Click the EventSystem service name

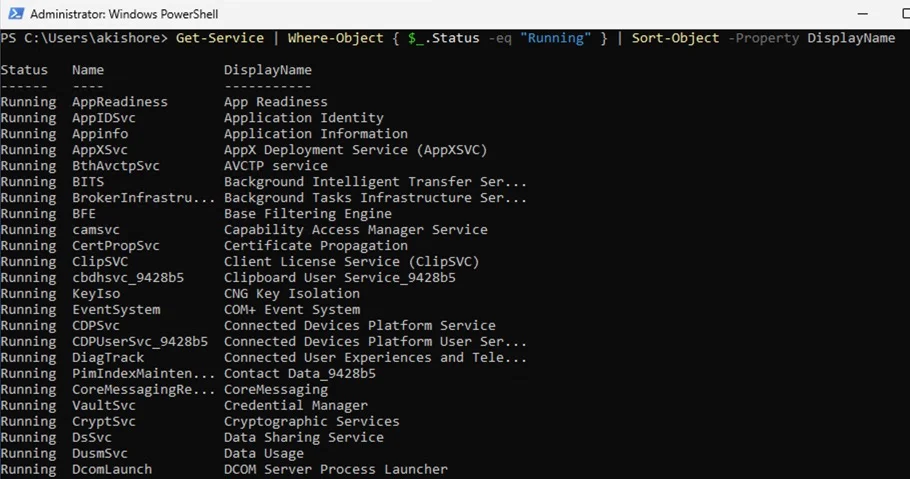116,309
